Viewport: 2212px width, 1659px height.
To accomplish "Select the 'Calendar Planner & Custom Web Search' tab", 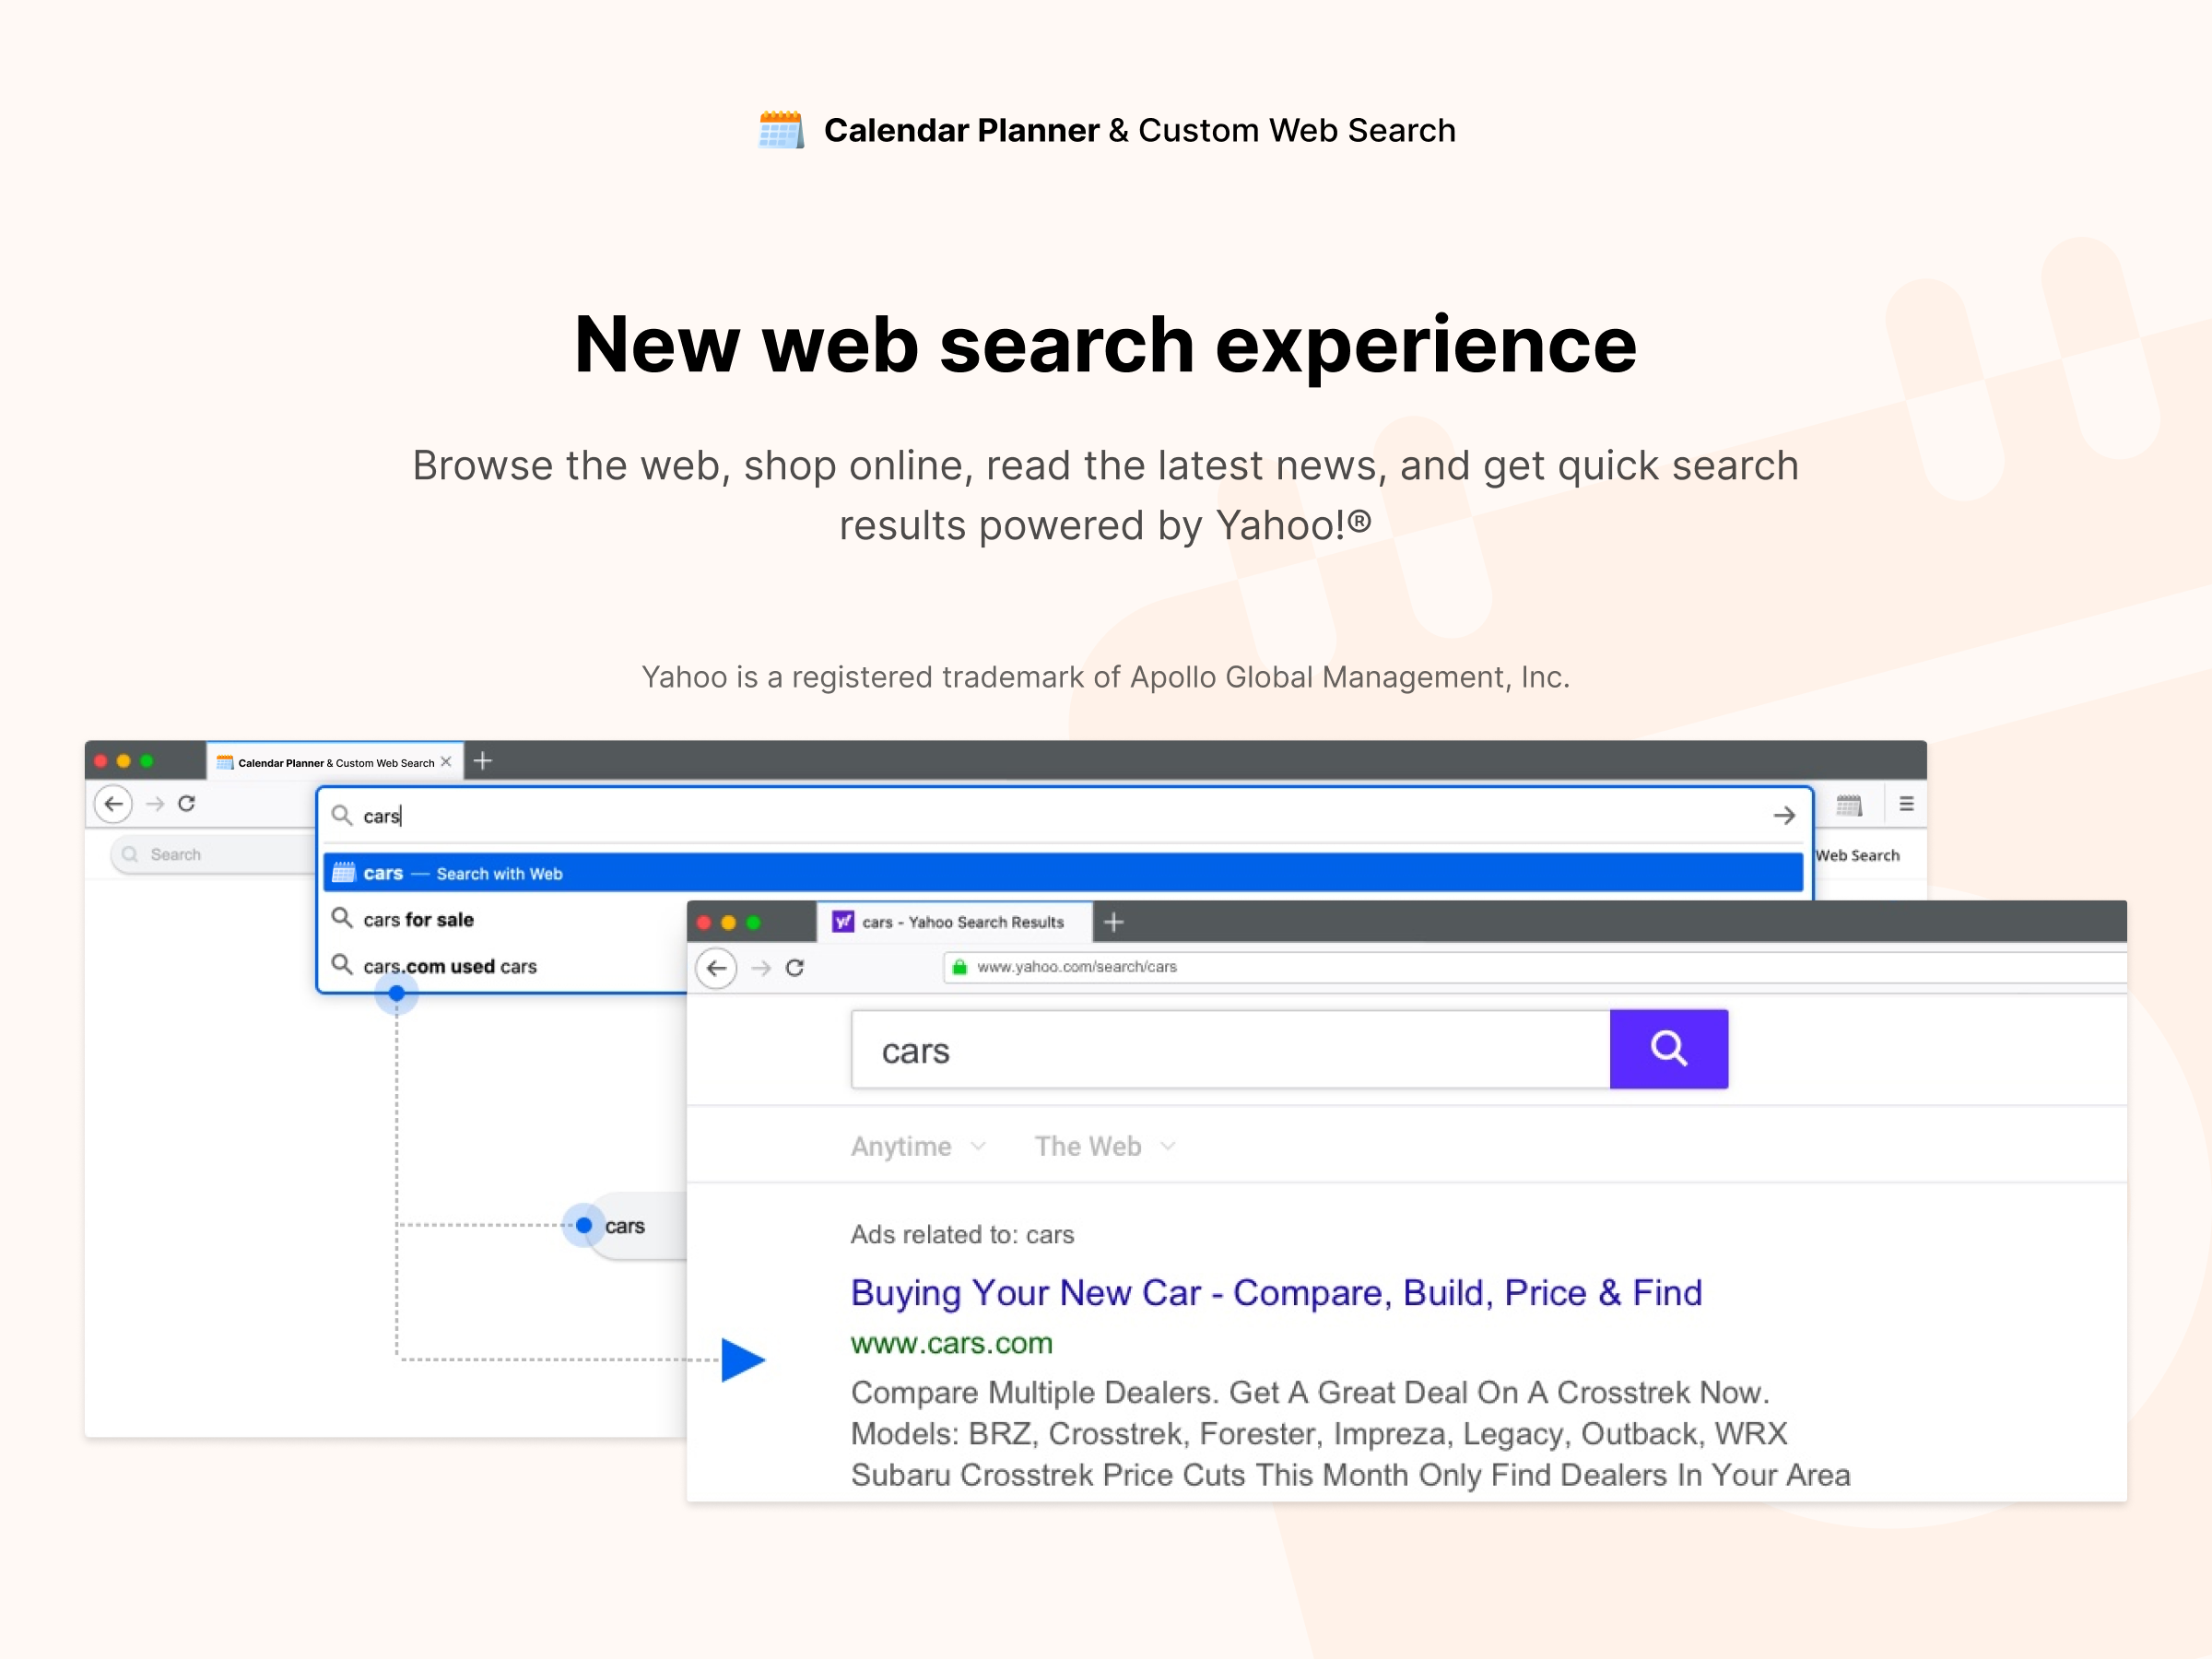I will click(331, 761).
